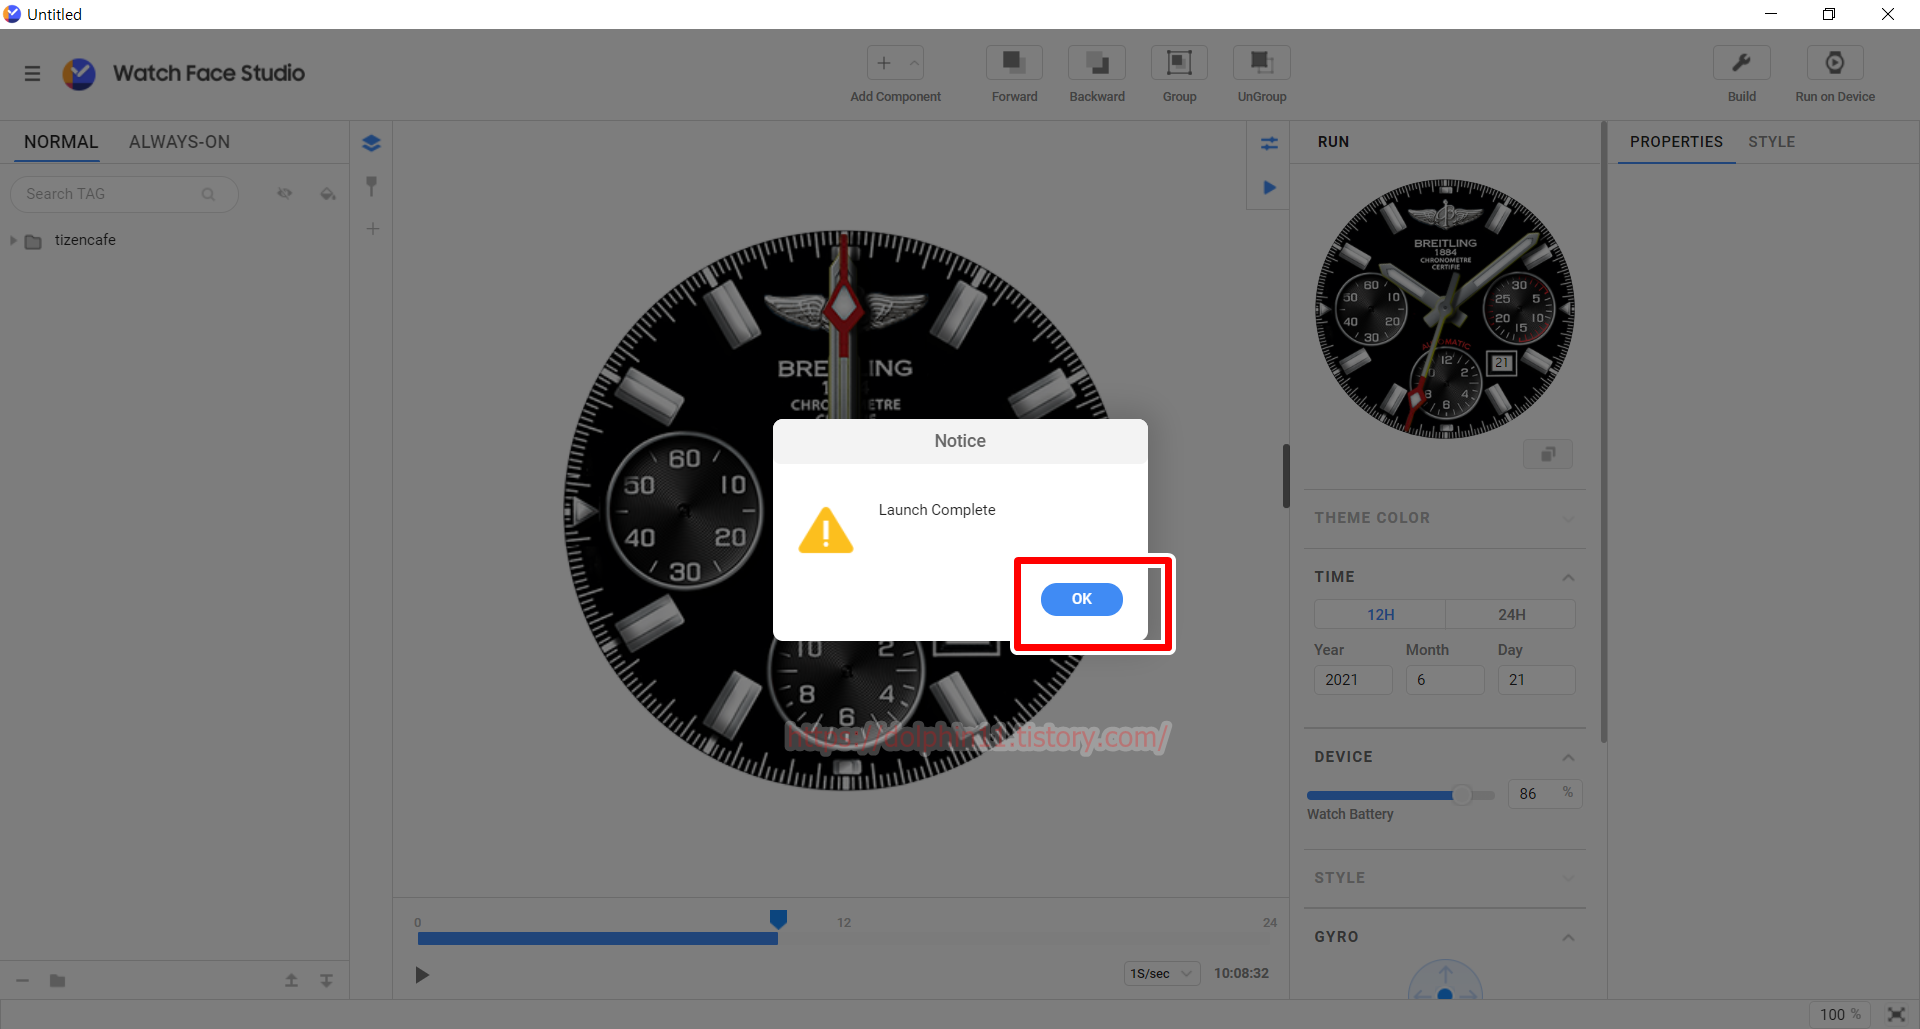
Task: Collapse the TIME section
Action: coord(1568,577)
